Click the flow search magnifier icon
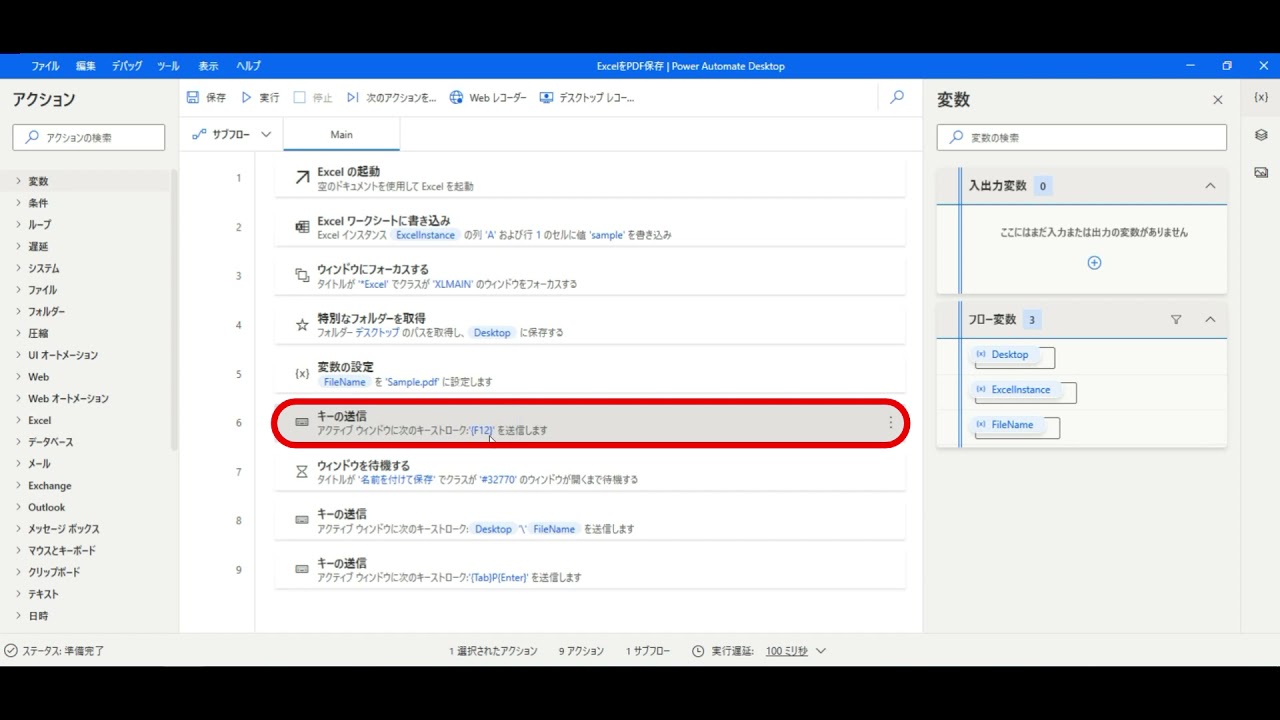1280x720 pixels. (897, 97)
